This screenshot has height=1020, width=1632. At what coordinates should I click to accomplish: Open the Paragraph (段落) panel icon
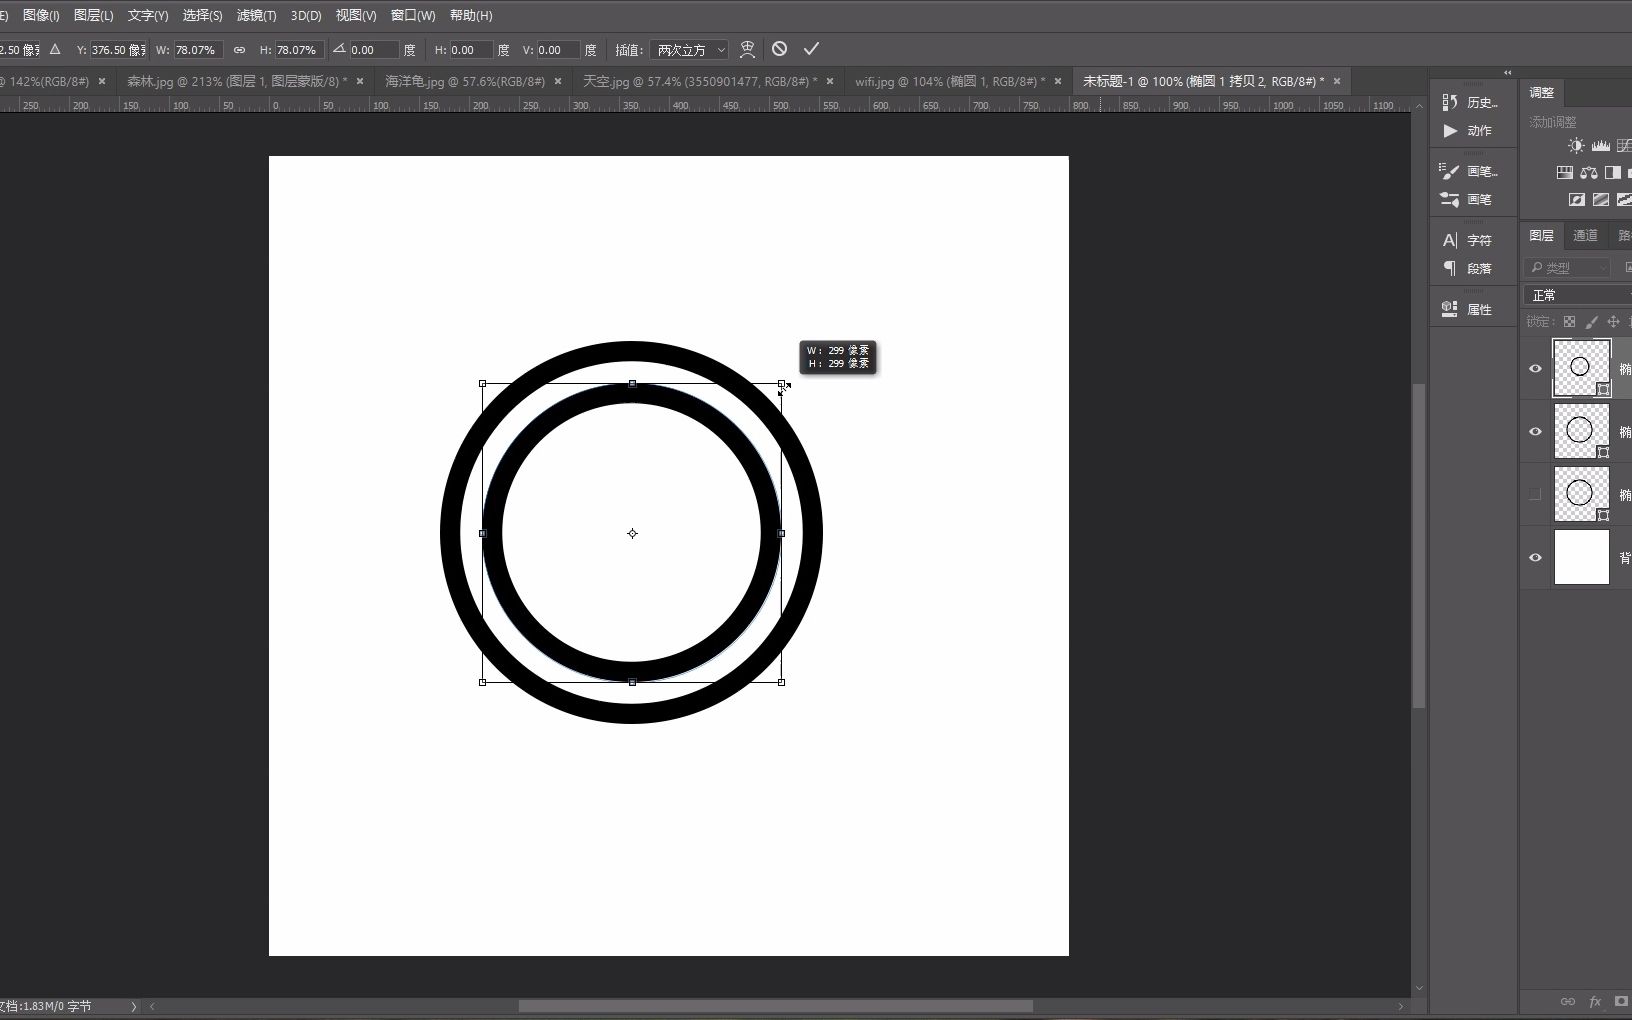[x=1450, y=268]
